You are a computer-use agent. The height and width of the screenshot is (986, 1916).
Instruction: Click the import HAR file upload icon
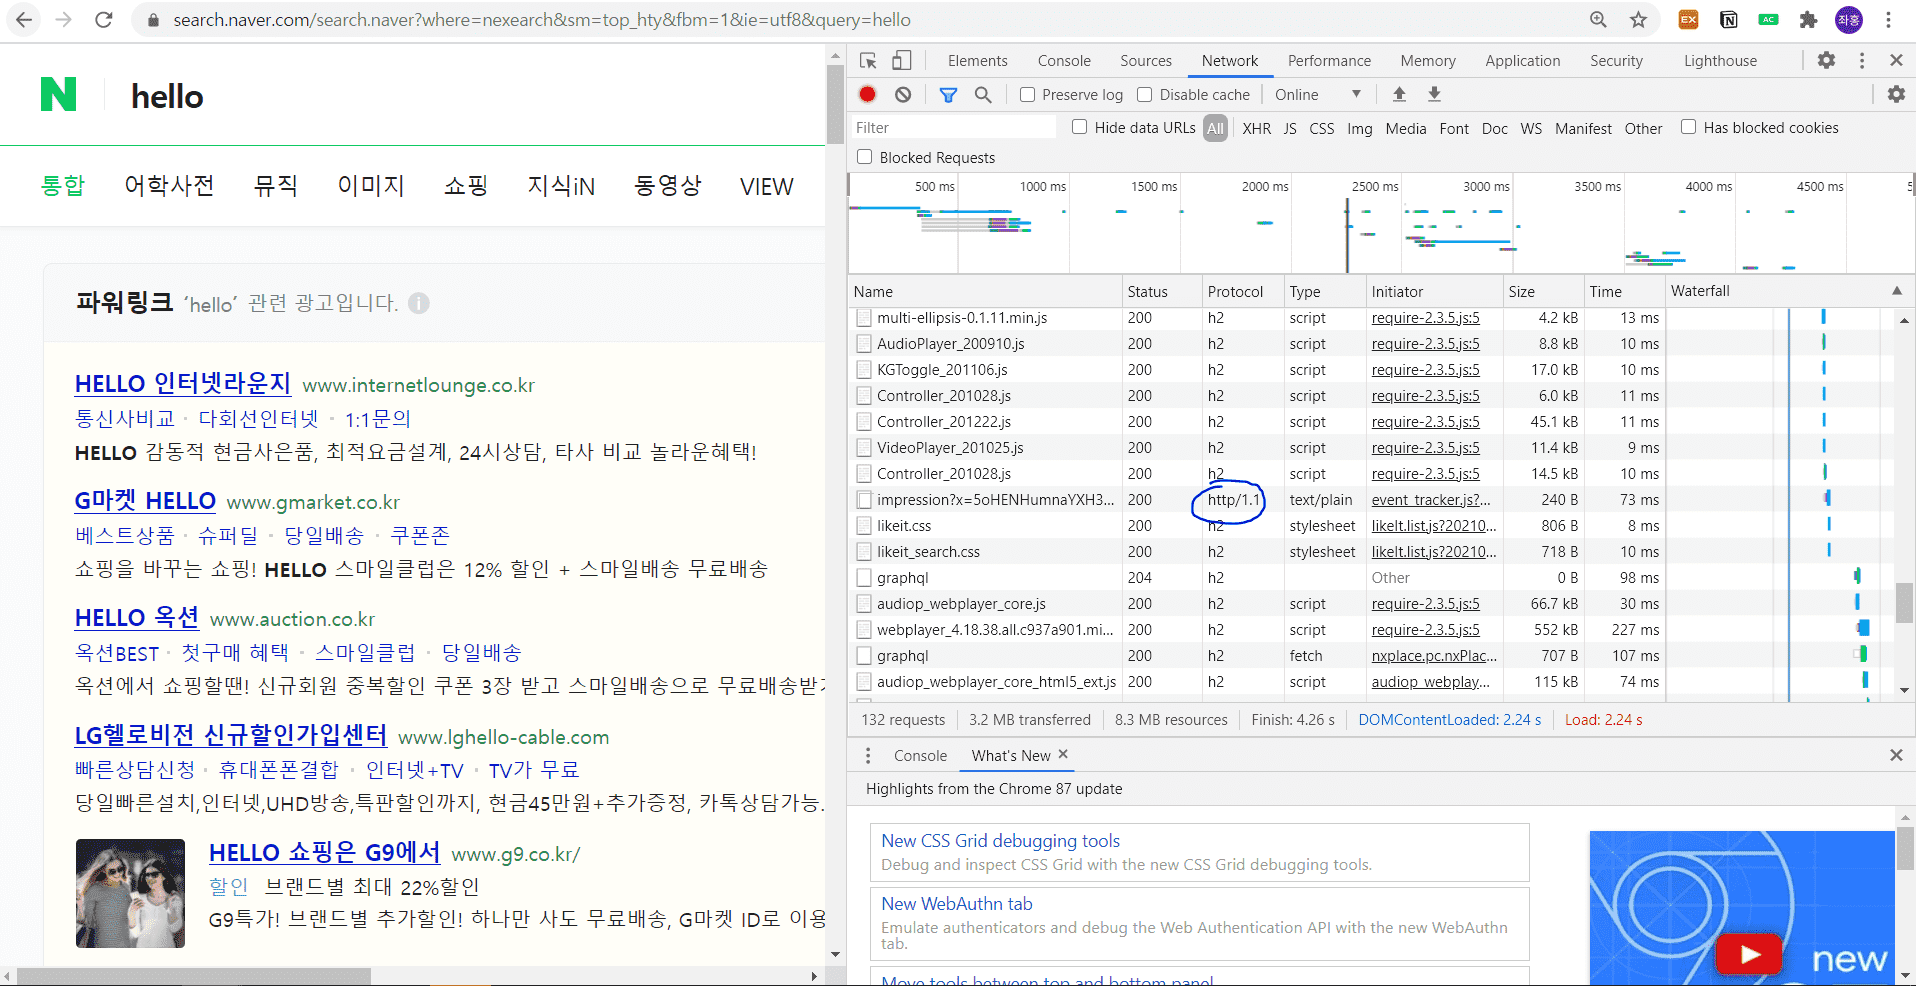[x=1399, y=94]
